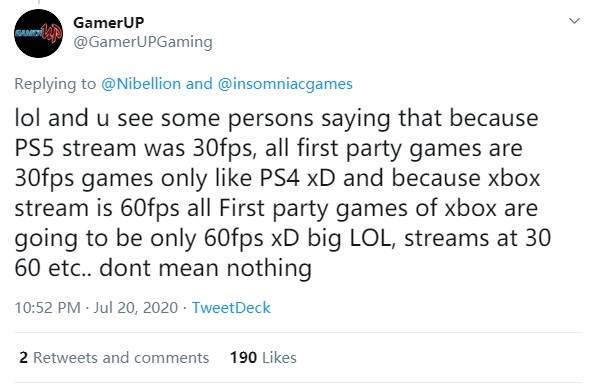View the 190 Likes list
594x384 pixels.
[263, 357]
